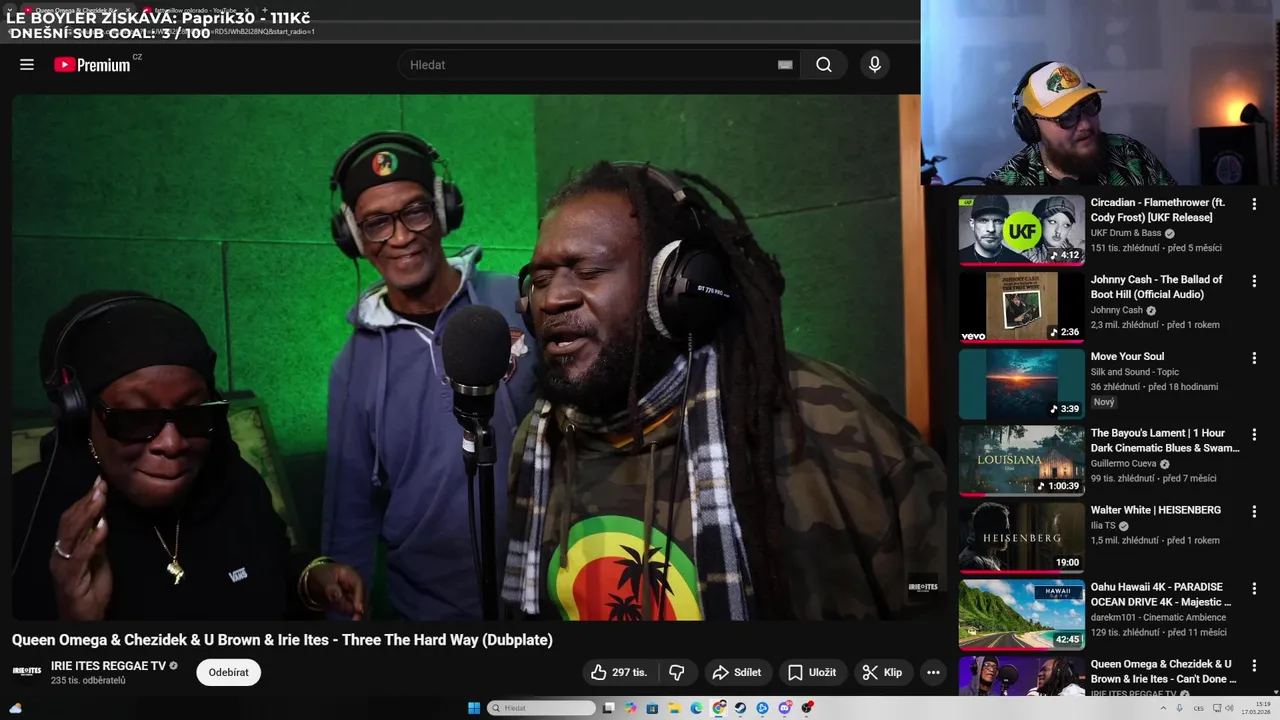Start voice search with the microphone
Screen dimensions: 1280x720
coord(875,65)
